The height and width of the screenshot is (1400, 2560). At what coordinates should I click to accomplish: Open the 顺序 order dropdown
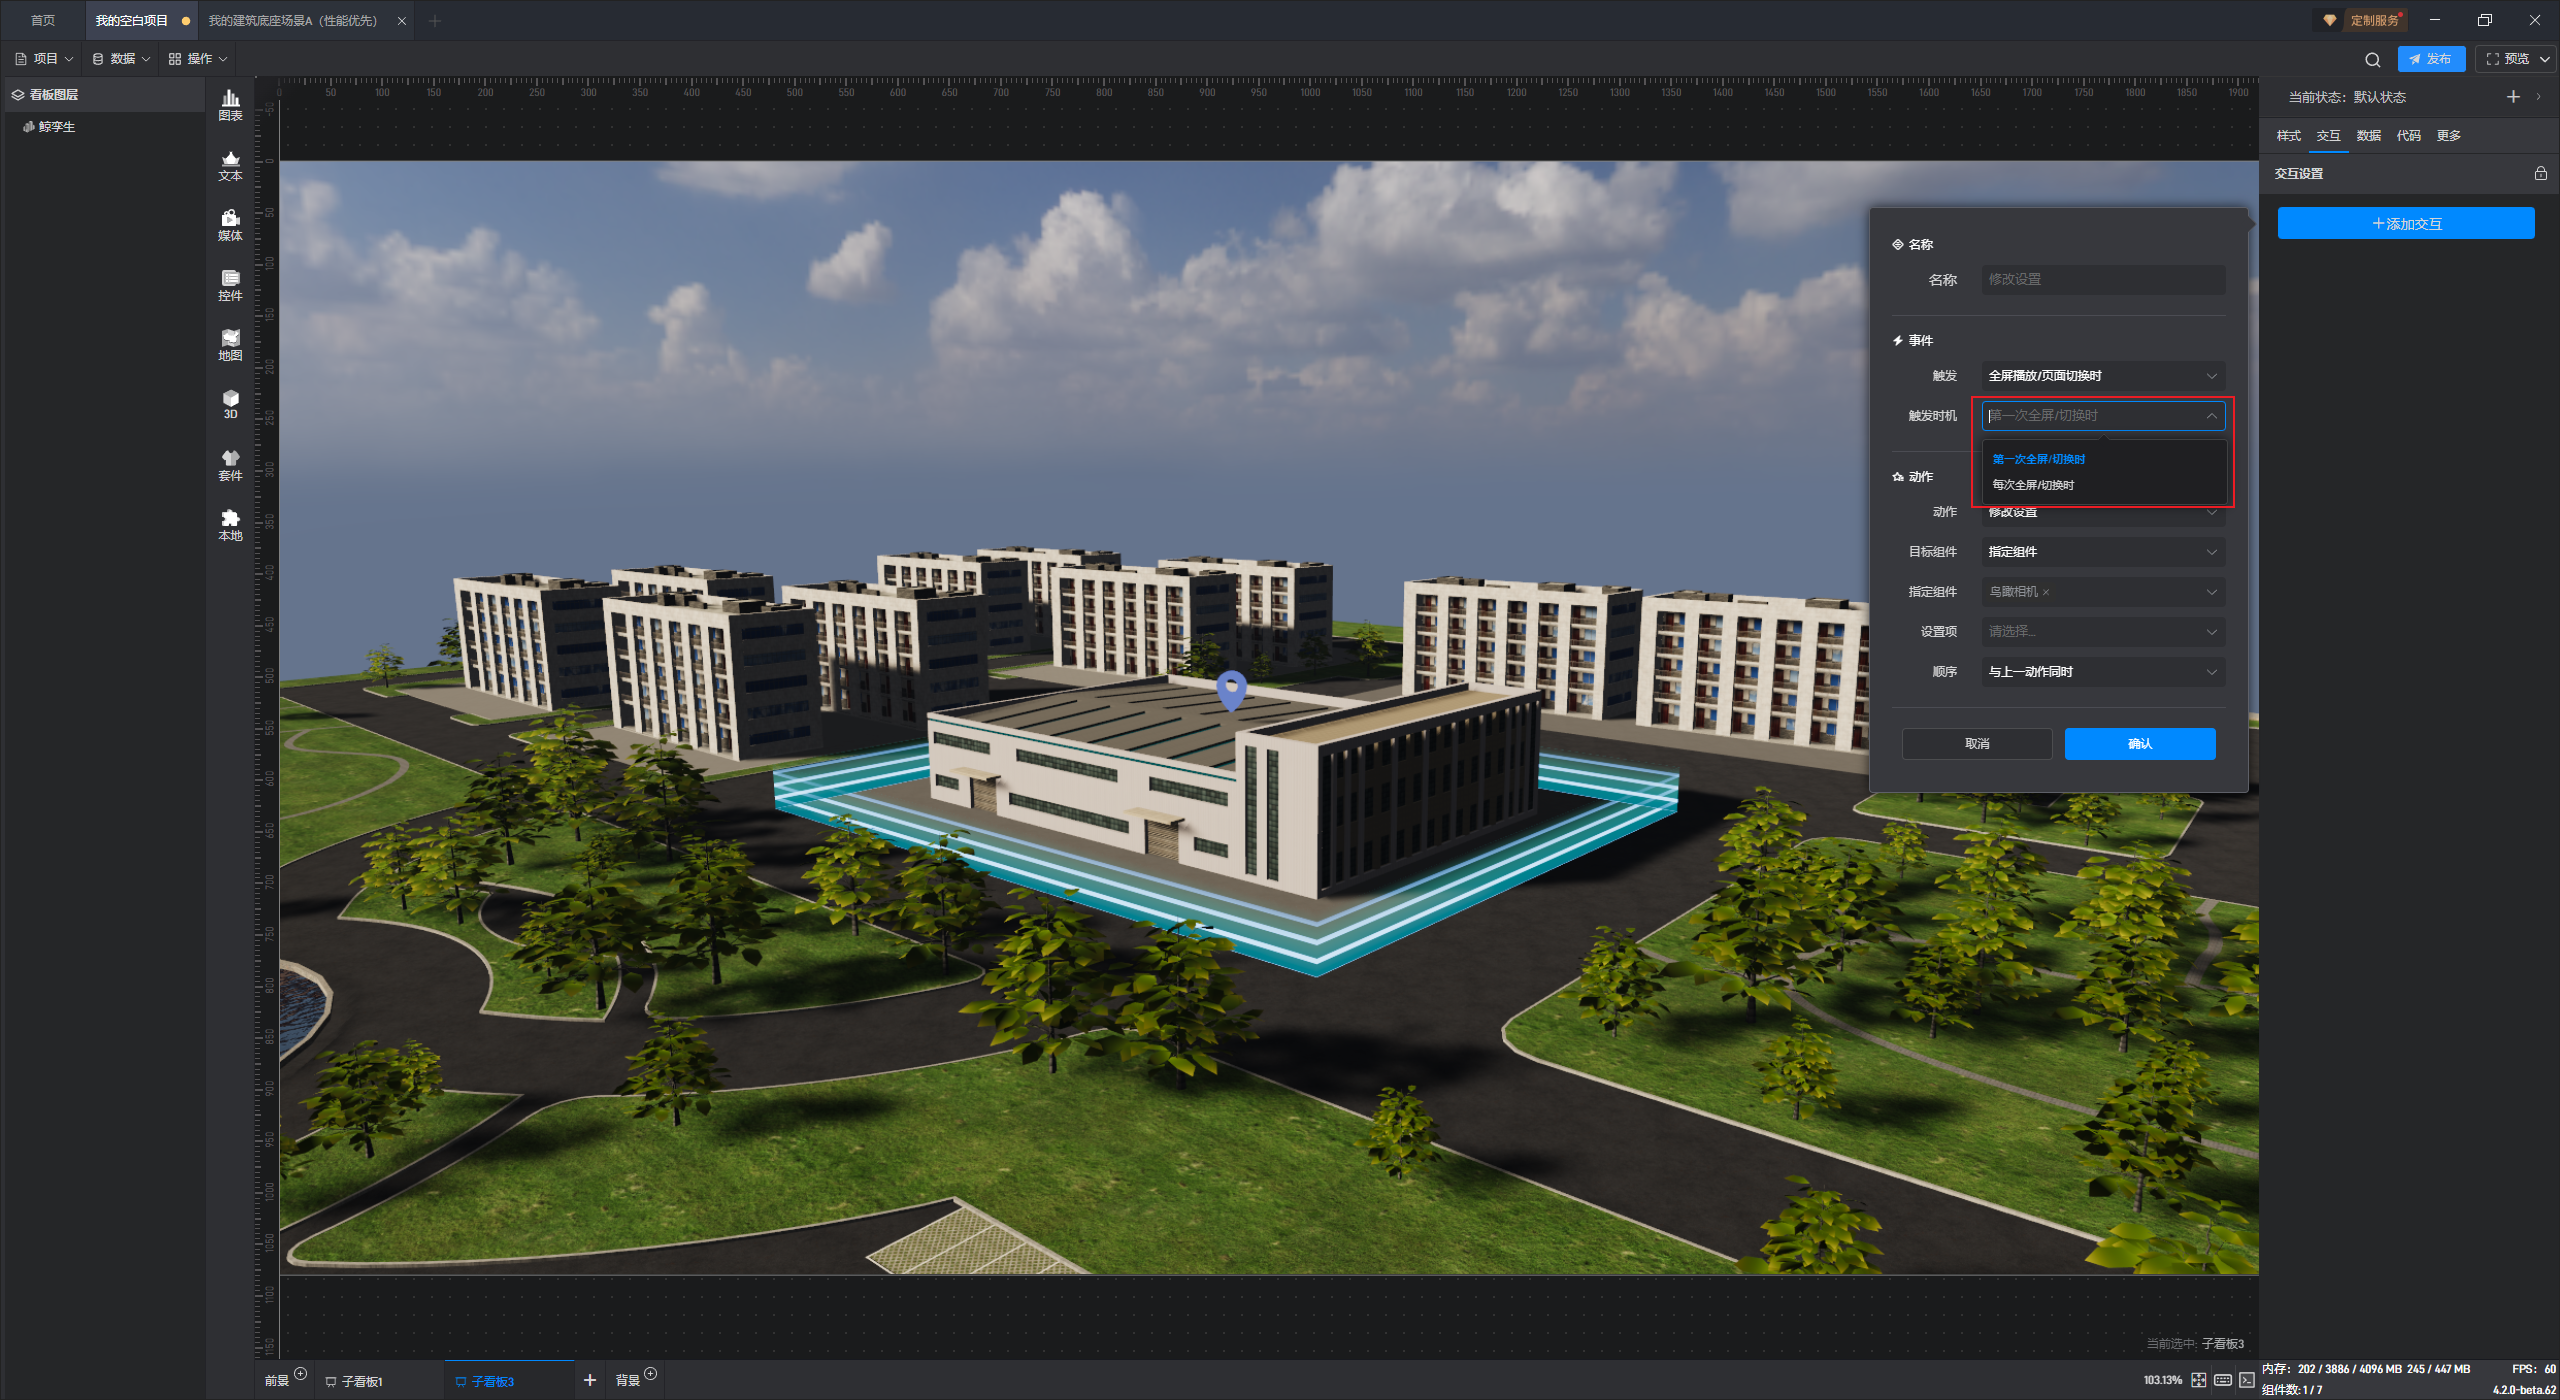(x=2102, y=672)
